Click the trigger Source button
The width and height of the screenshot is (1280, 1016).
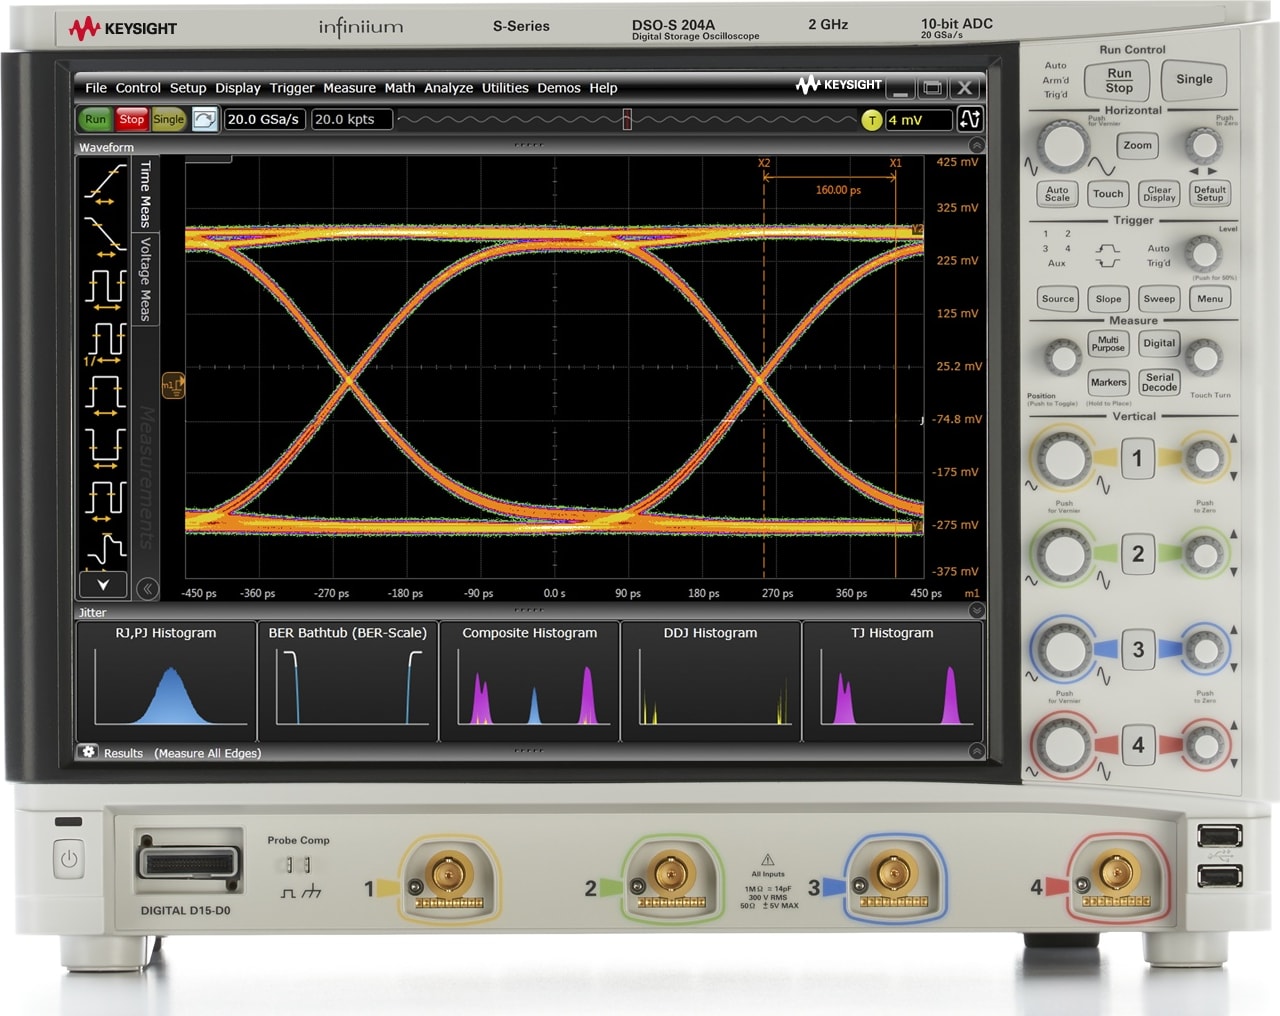click(1057, 299)
